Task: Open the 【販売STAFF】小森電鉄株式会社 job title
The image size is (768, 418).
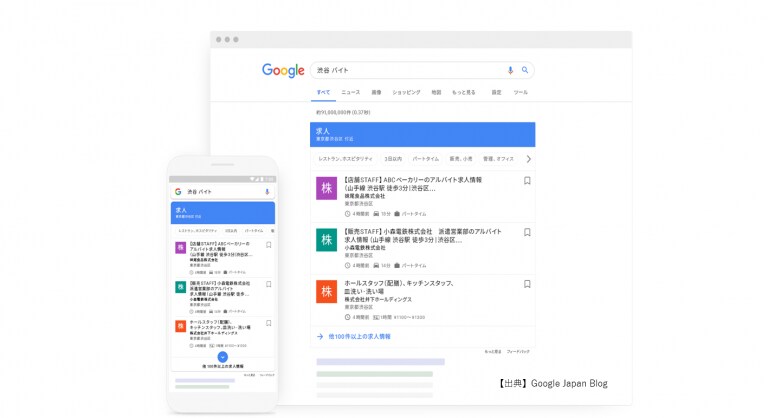Action: click(423, 236)
